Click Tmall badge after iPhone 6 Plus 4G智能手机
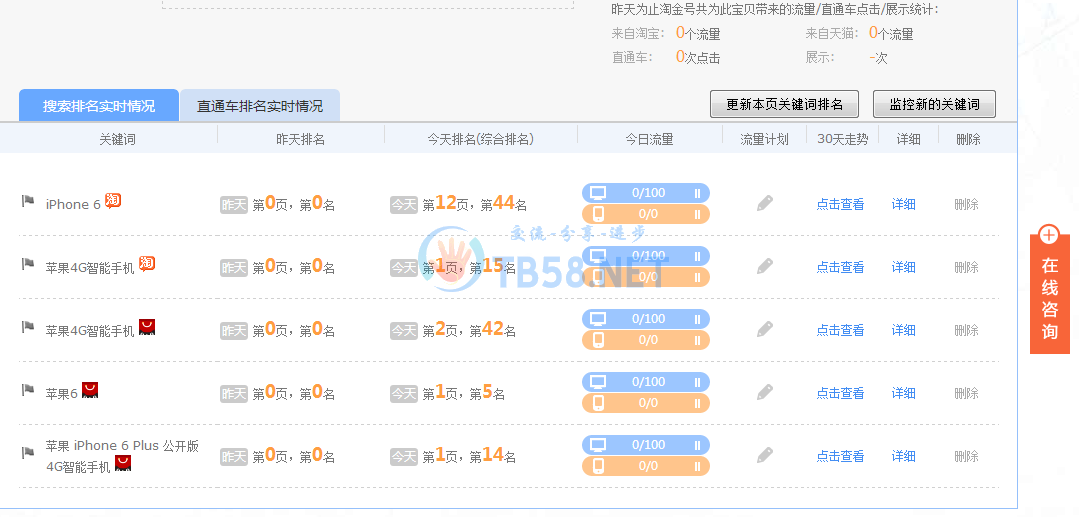This screenshot has width=1079, height=517. 123,463
